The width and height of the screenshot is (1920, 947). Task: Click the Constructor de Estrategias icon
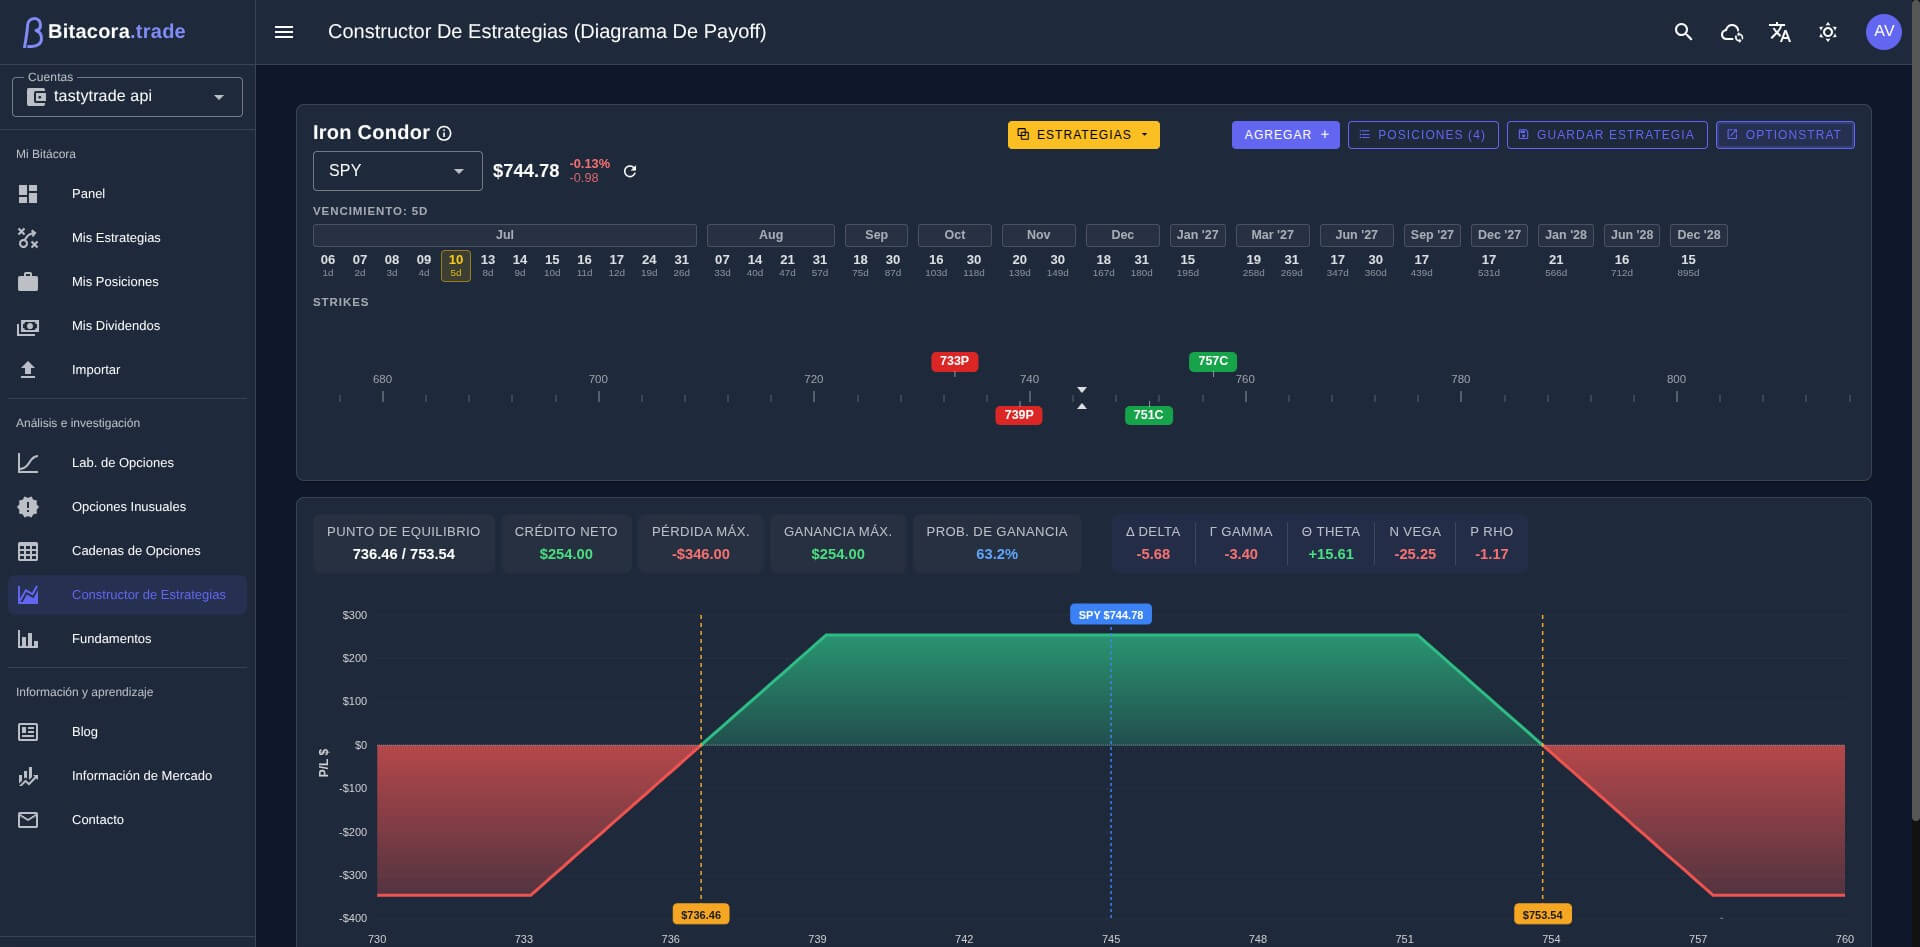[28, 595]
